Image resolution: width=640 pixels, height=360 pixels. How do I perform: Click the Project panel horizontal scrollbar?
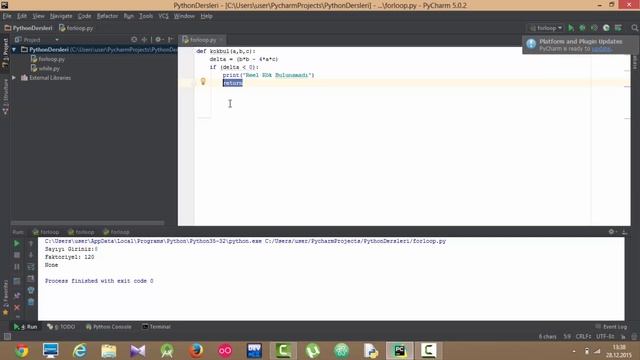[87, 223]
